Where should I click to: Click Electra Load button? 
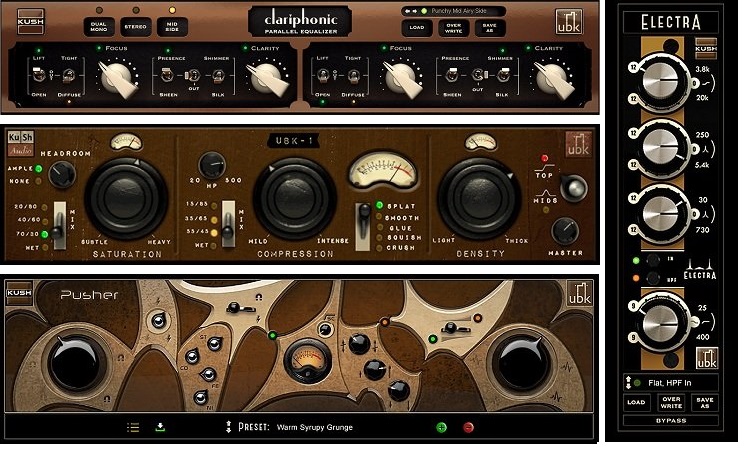(636, 403)
